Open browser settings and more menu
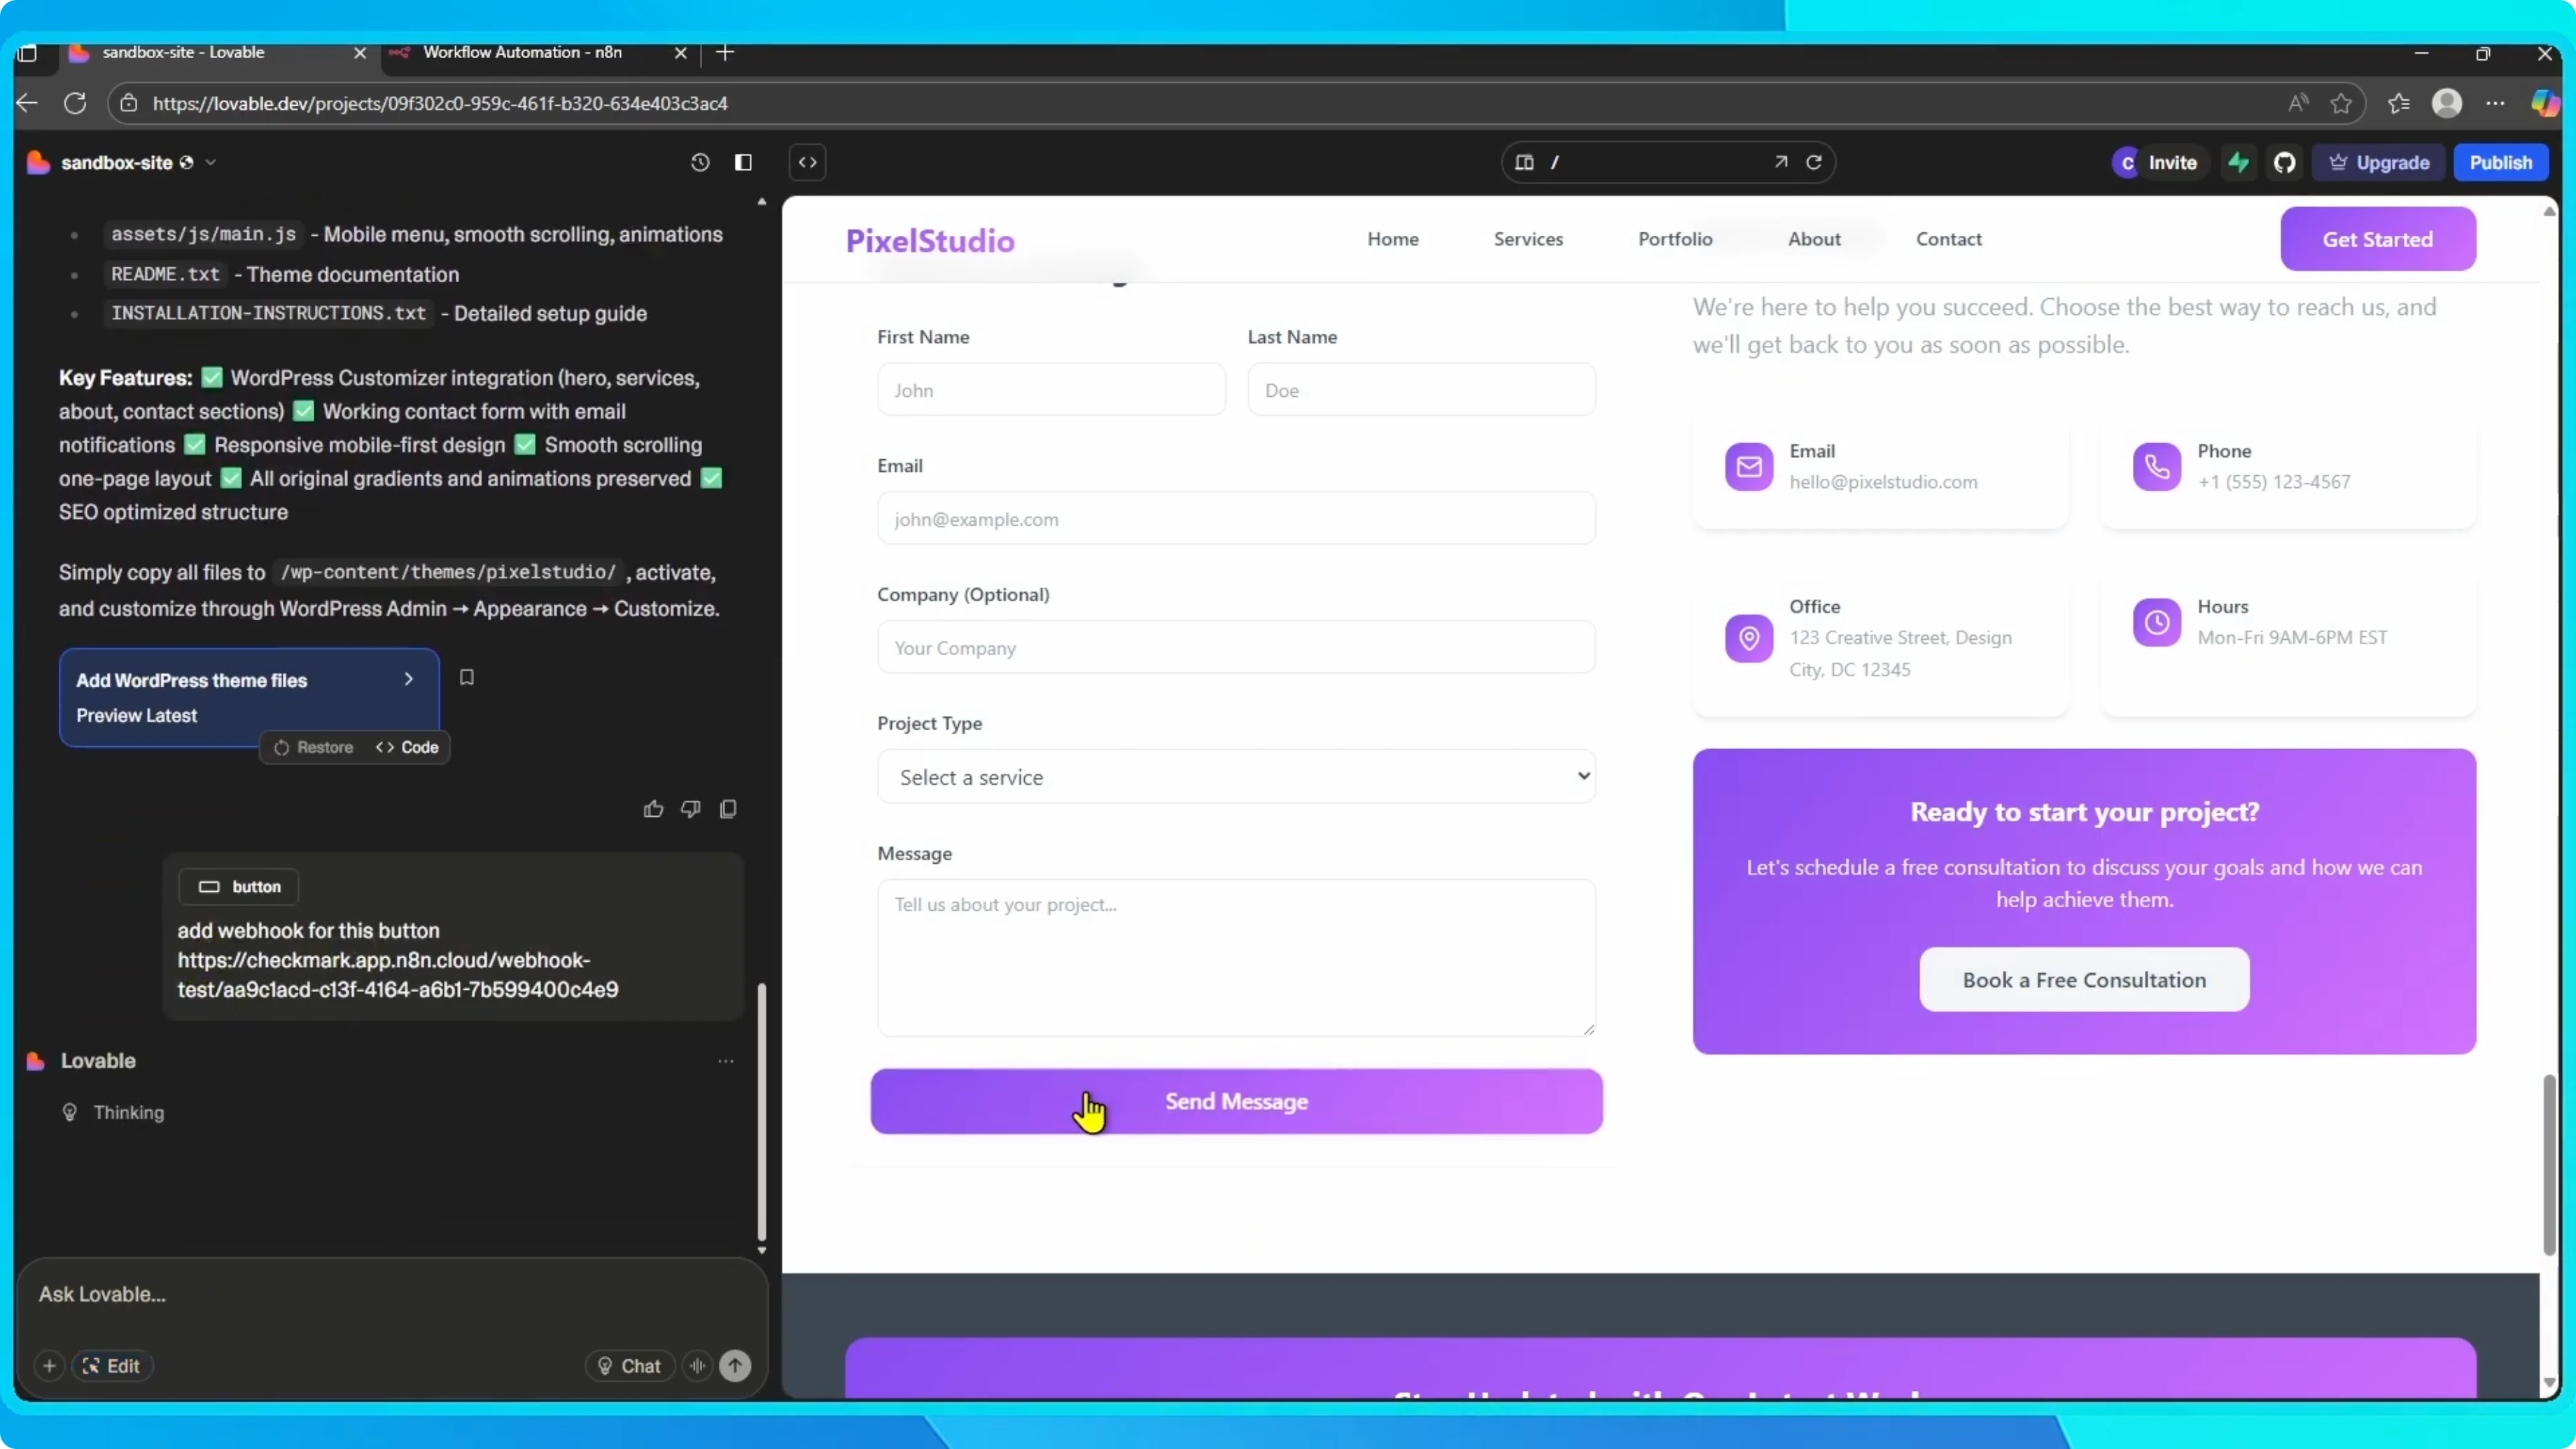Viewport: 2576px width, 1449px height. (x=2496, y=103)
